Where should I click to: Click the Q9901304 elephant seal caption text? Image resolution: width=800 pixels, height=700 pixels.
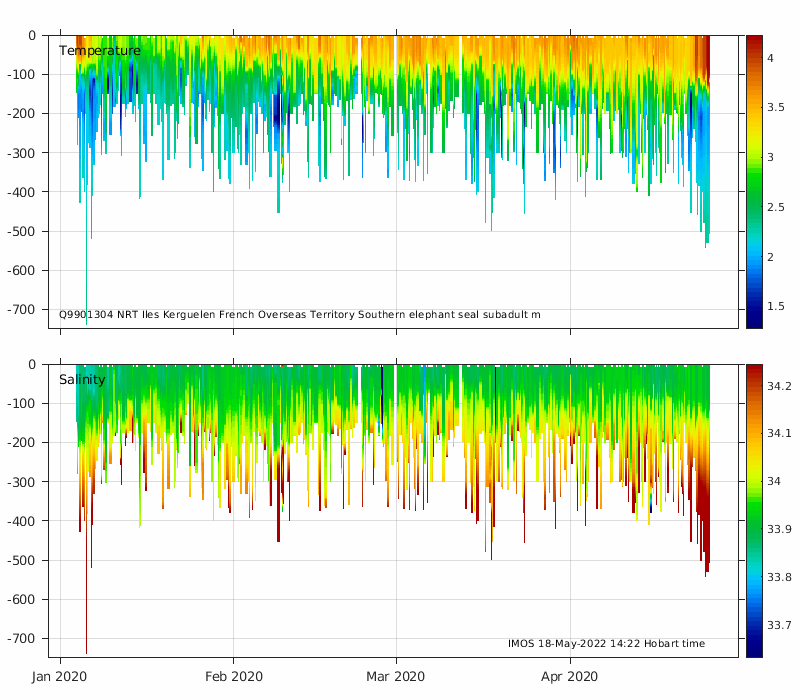click(x=300, y=315)
